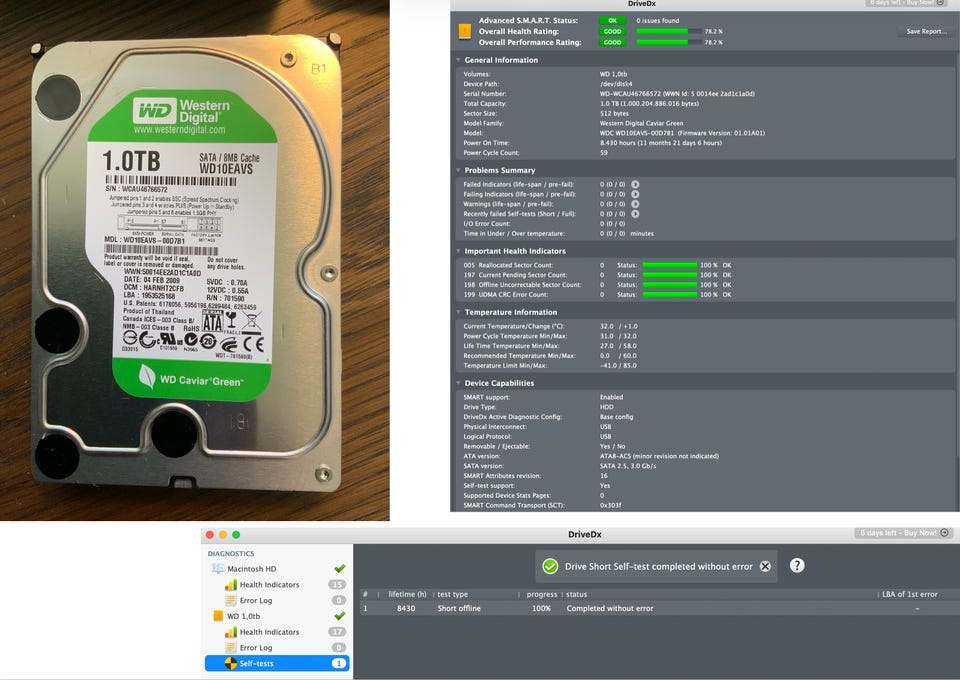Viewport: 960px width, 680px height.
Task: Click the GOOD Overall Health Rating badge
Action: (x=612, y=31)
